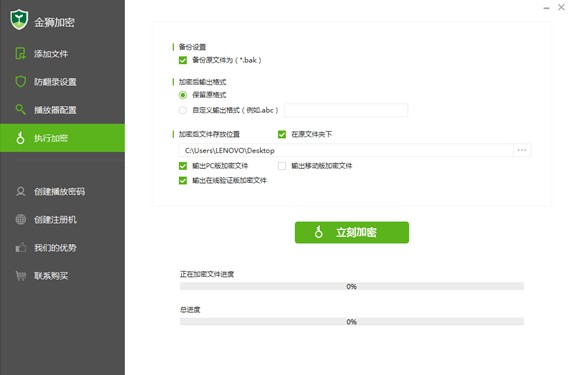Click the 备份设置 section heading

tap(192, 47)
